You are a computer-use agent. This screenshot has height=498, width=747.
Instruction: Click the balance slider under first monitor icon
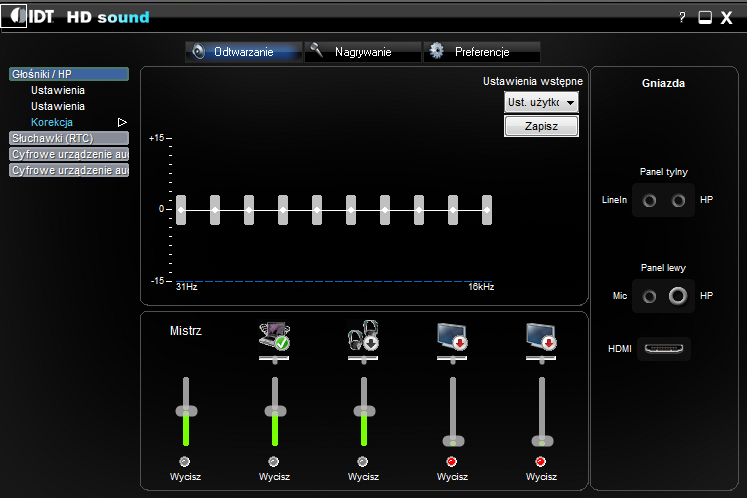[x=452, y=359]
